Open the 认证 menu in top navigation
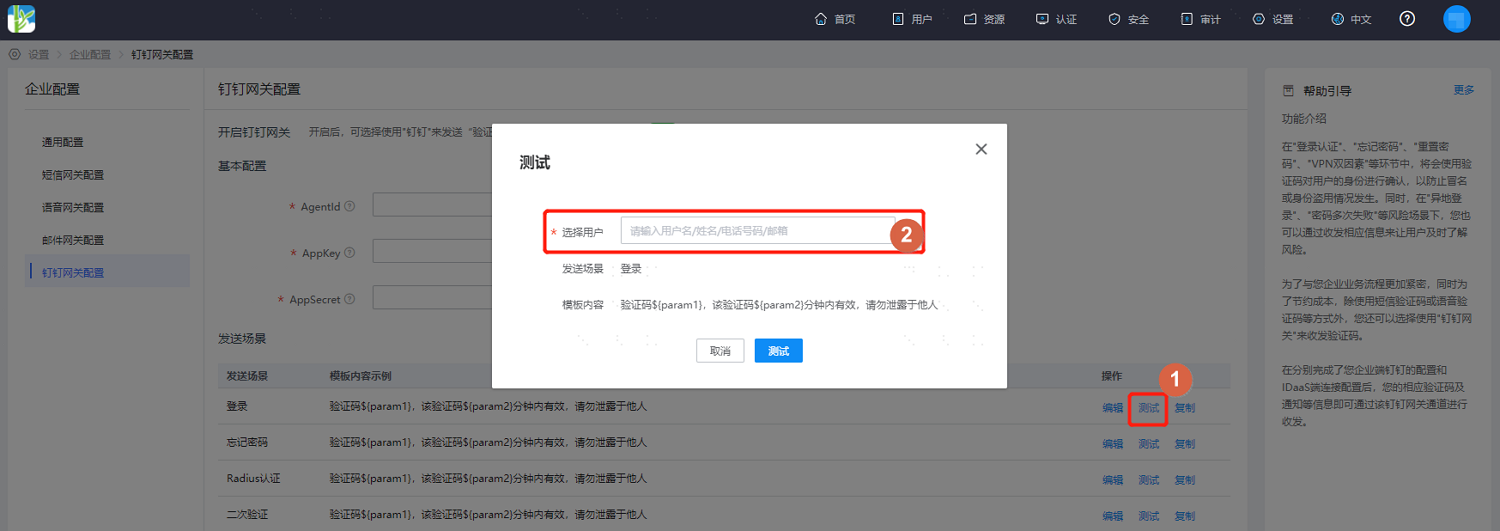Viewport: 1500px width, 531px height. [x=1057, y=19]
